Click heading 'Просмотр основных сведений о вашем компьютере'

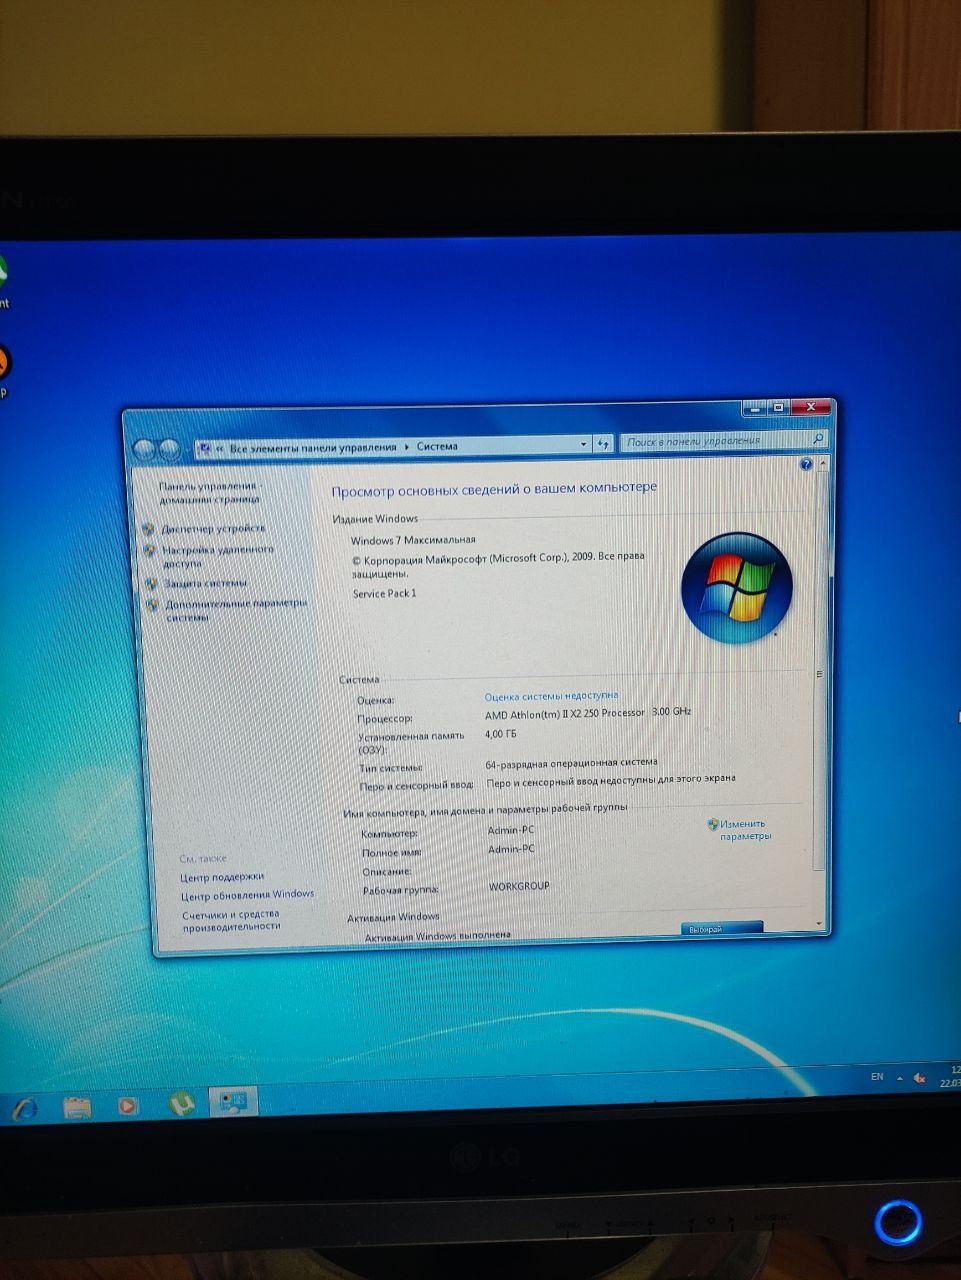pyautogui.click(x=494, y=489)
